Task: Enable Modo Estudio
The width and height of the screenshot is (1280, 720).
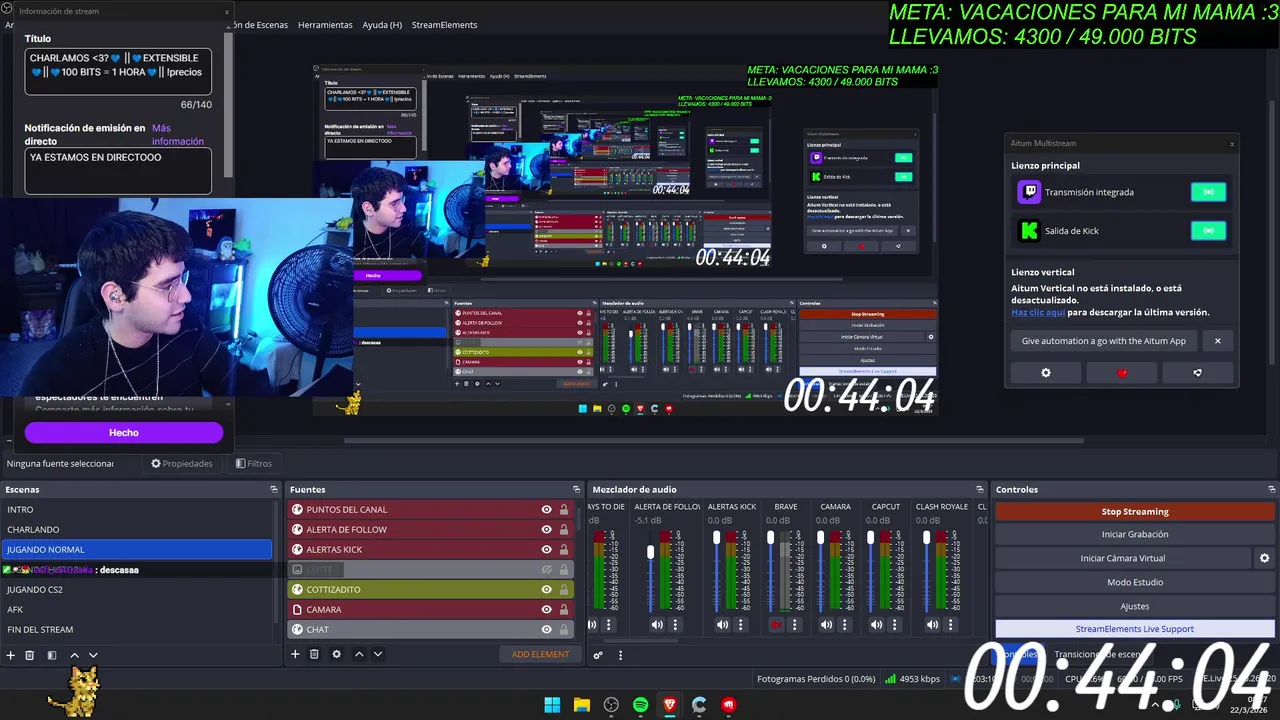Action: point(1135,582)
